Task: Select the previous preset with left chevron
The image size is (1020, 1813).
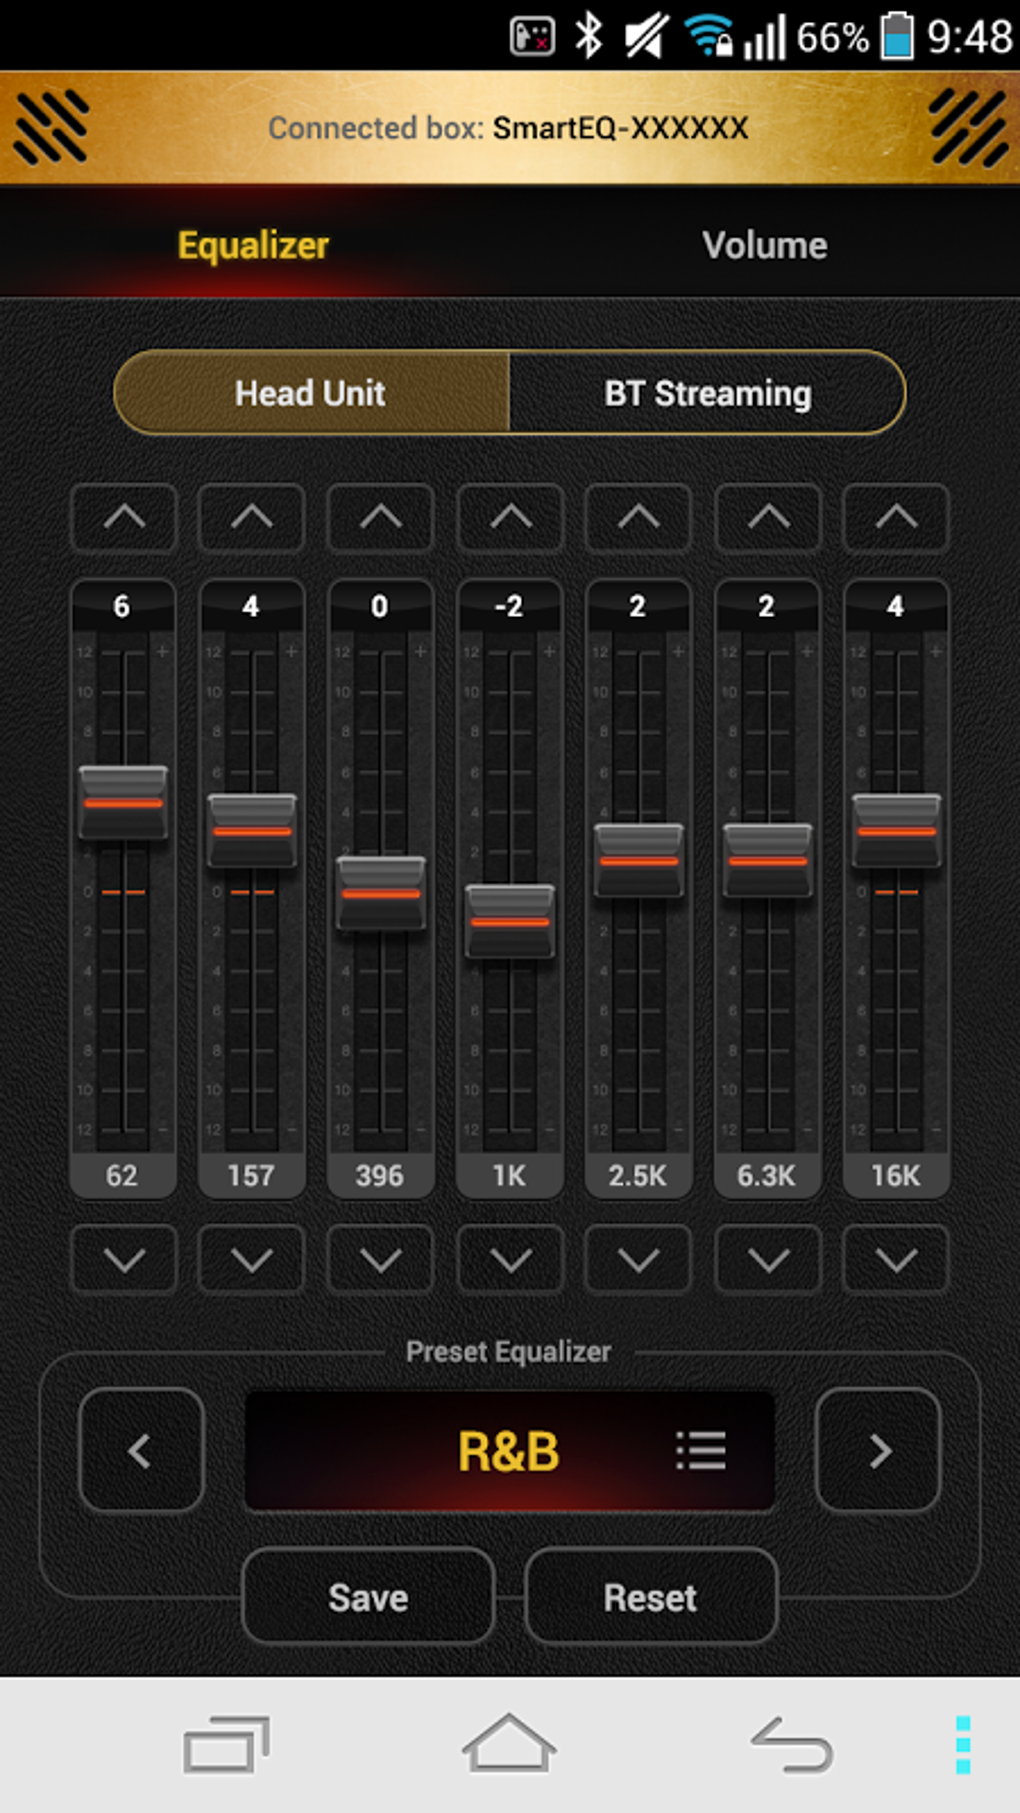Action: (x=140, y=1451)
